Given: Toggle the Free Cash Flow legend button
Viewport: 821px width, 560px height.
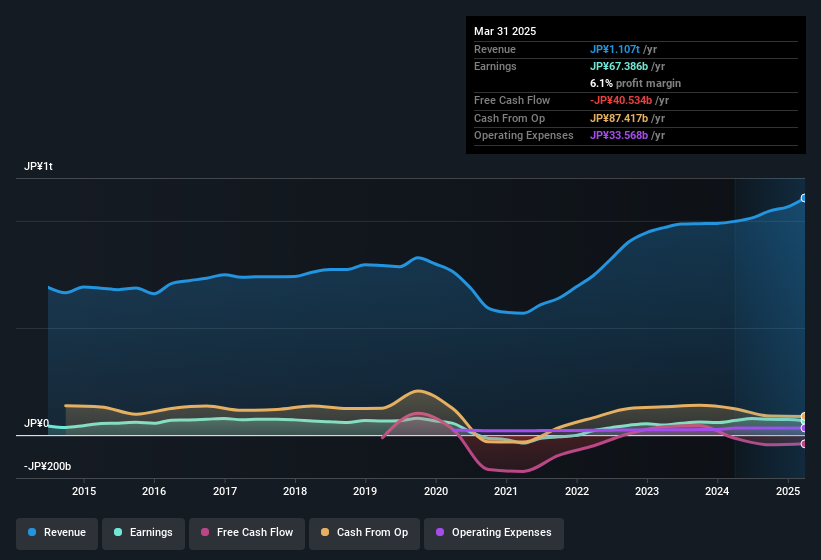Looking at the screenshot, I should coord(247,533).
